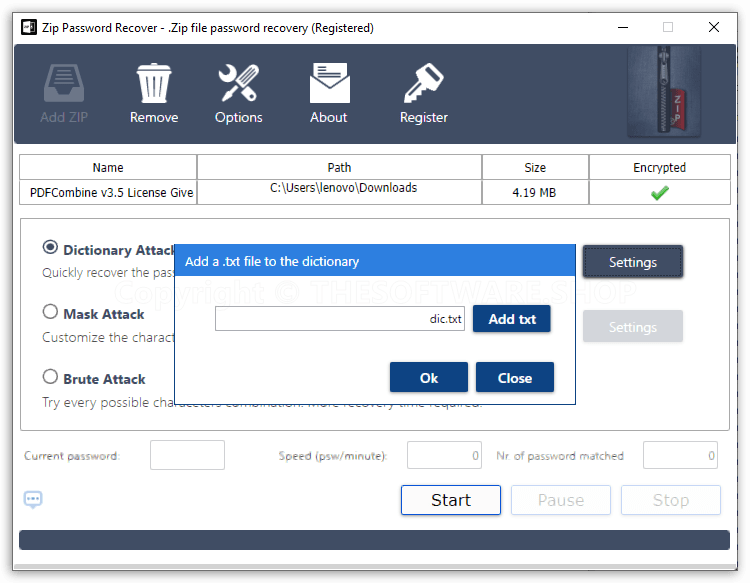Click the Register key icon
The height and width of the screenshot is (583, 750).
423,84
